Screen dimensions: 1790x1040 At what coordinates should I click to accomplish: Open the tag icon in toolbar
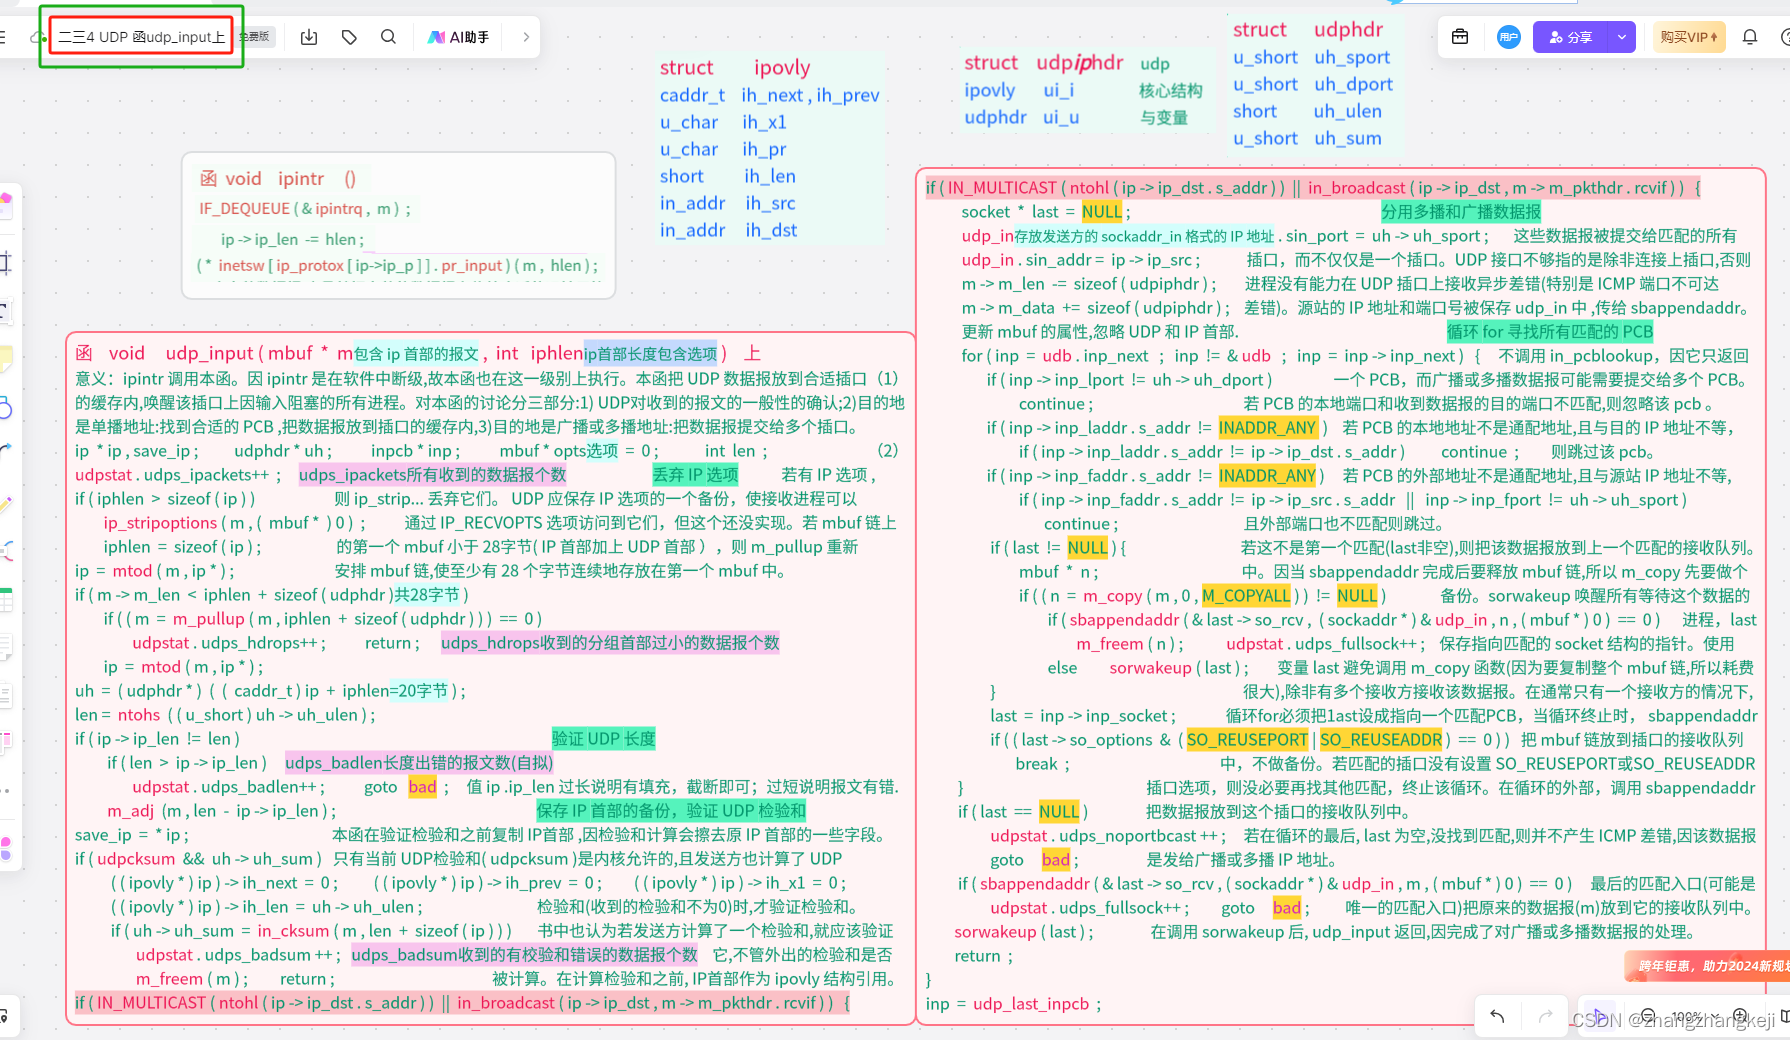point(349,37)
